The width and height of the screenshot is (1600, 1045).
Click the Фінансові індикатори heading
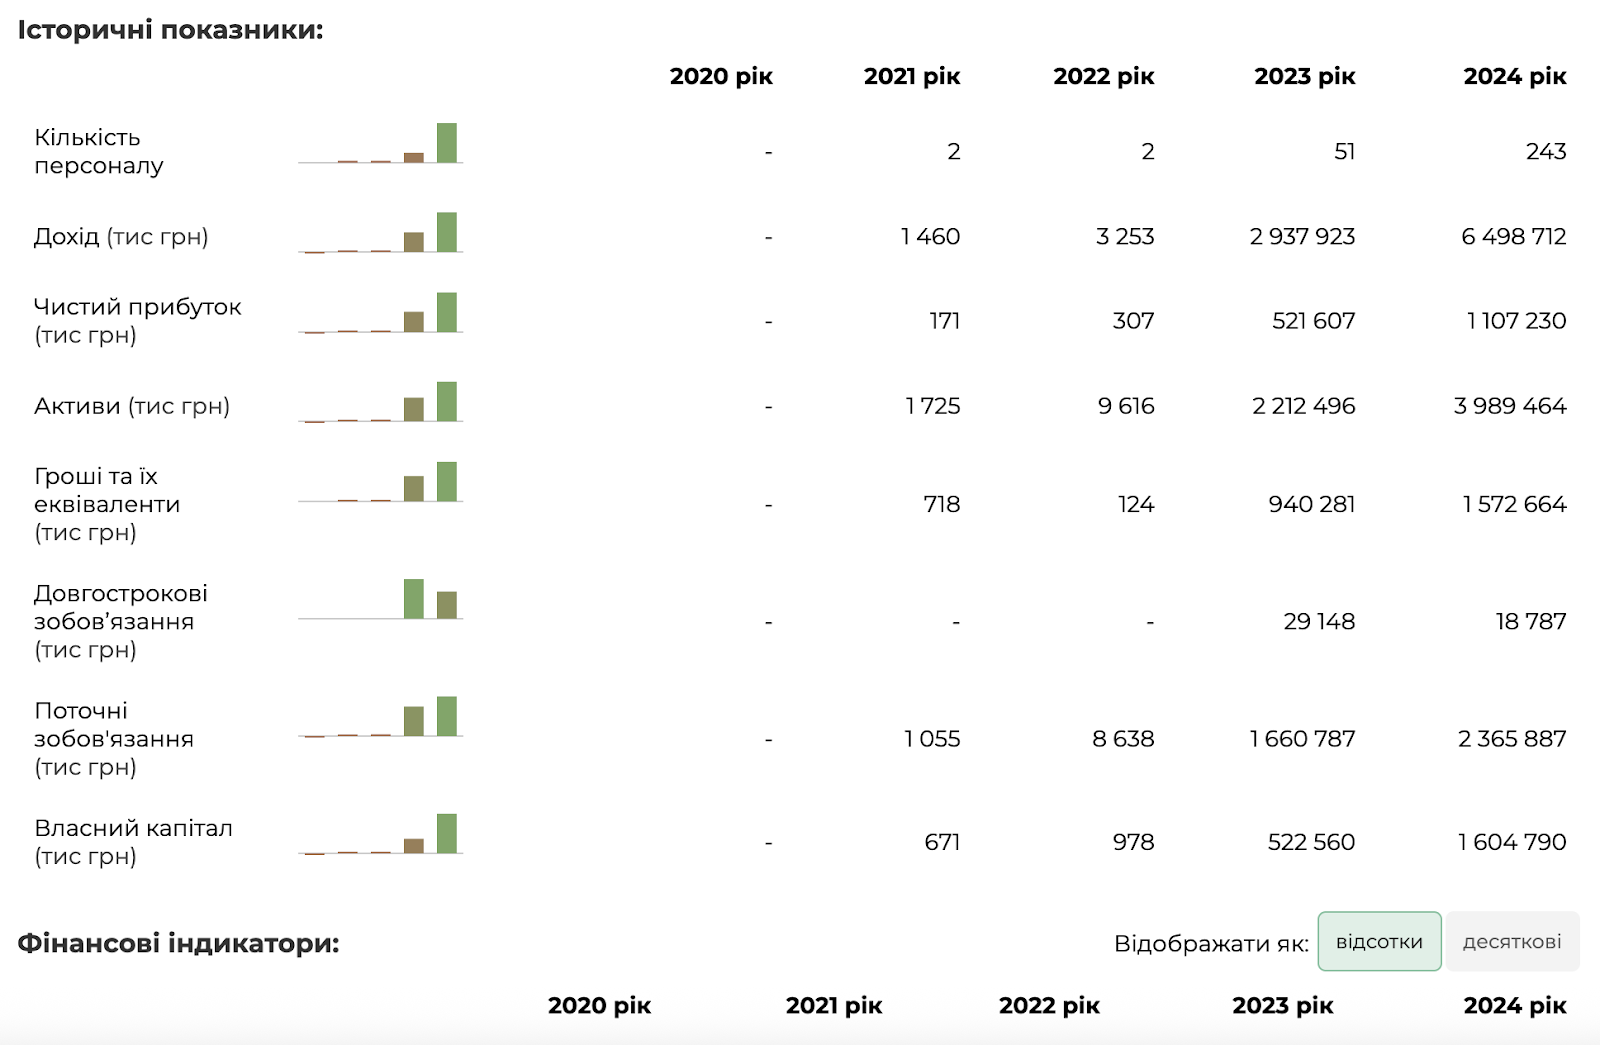179,943
